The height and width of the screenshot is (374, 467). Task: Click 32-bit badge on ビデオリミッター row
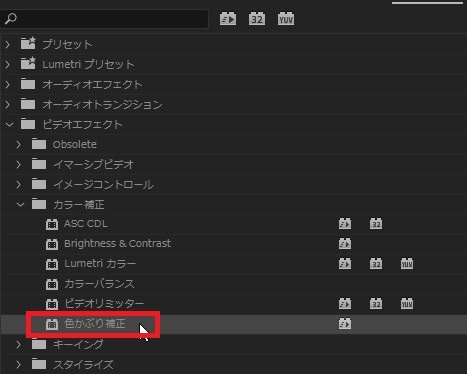376,303
